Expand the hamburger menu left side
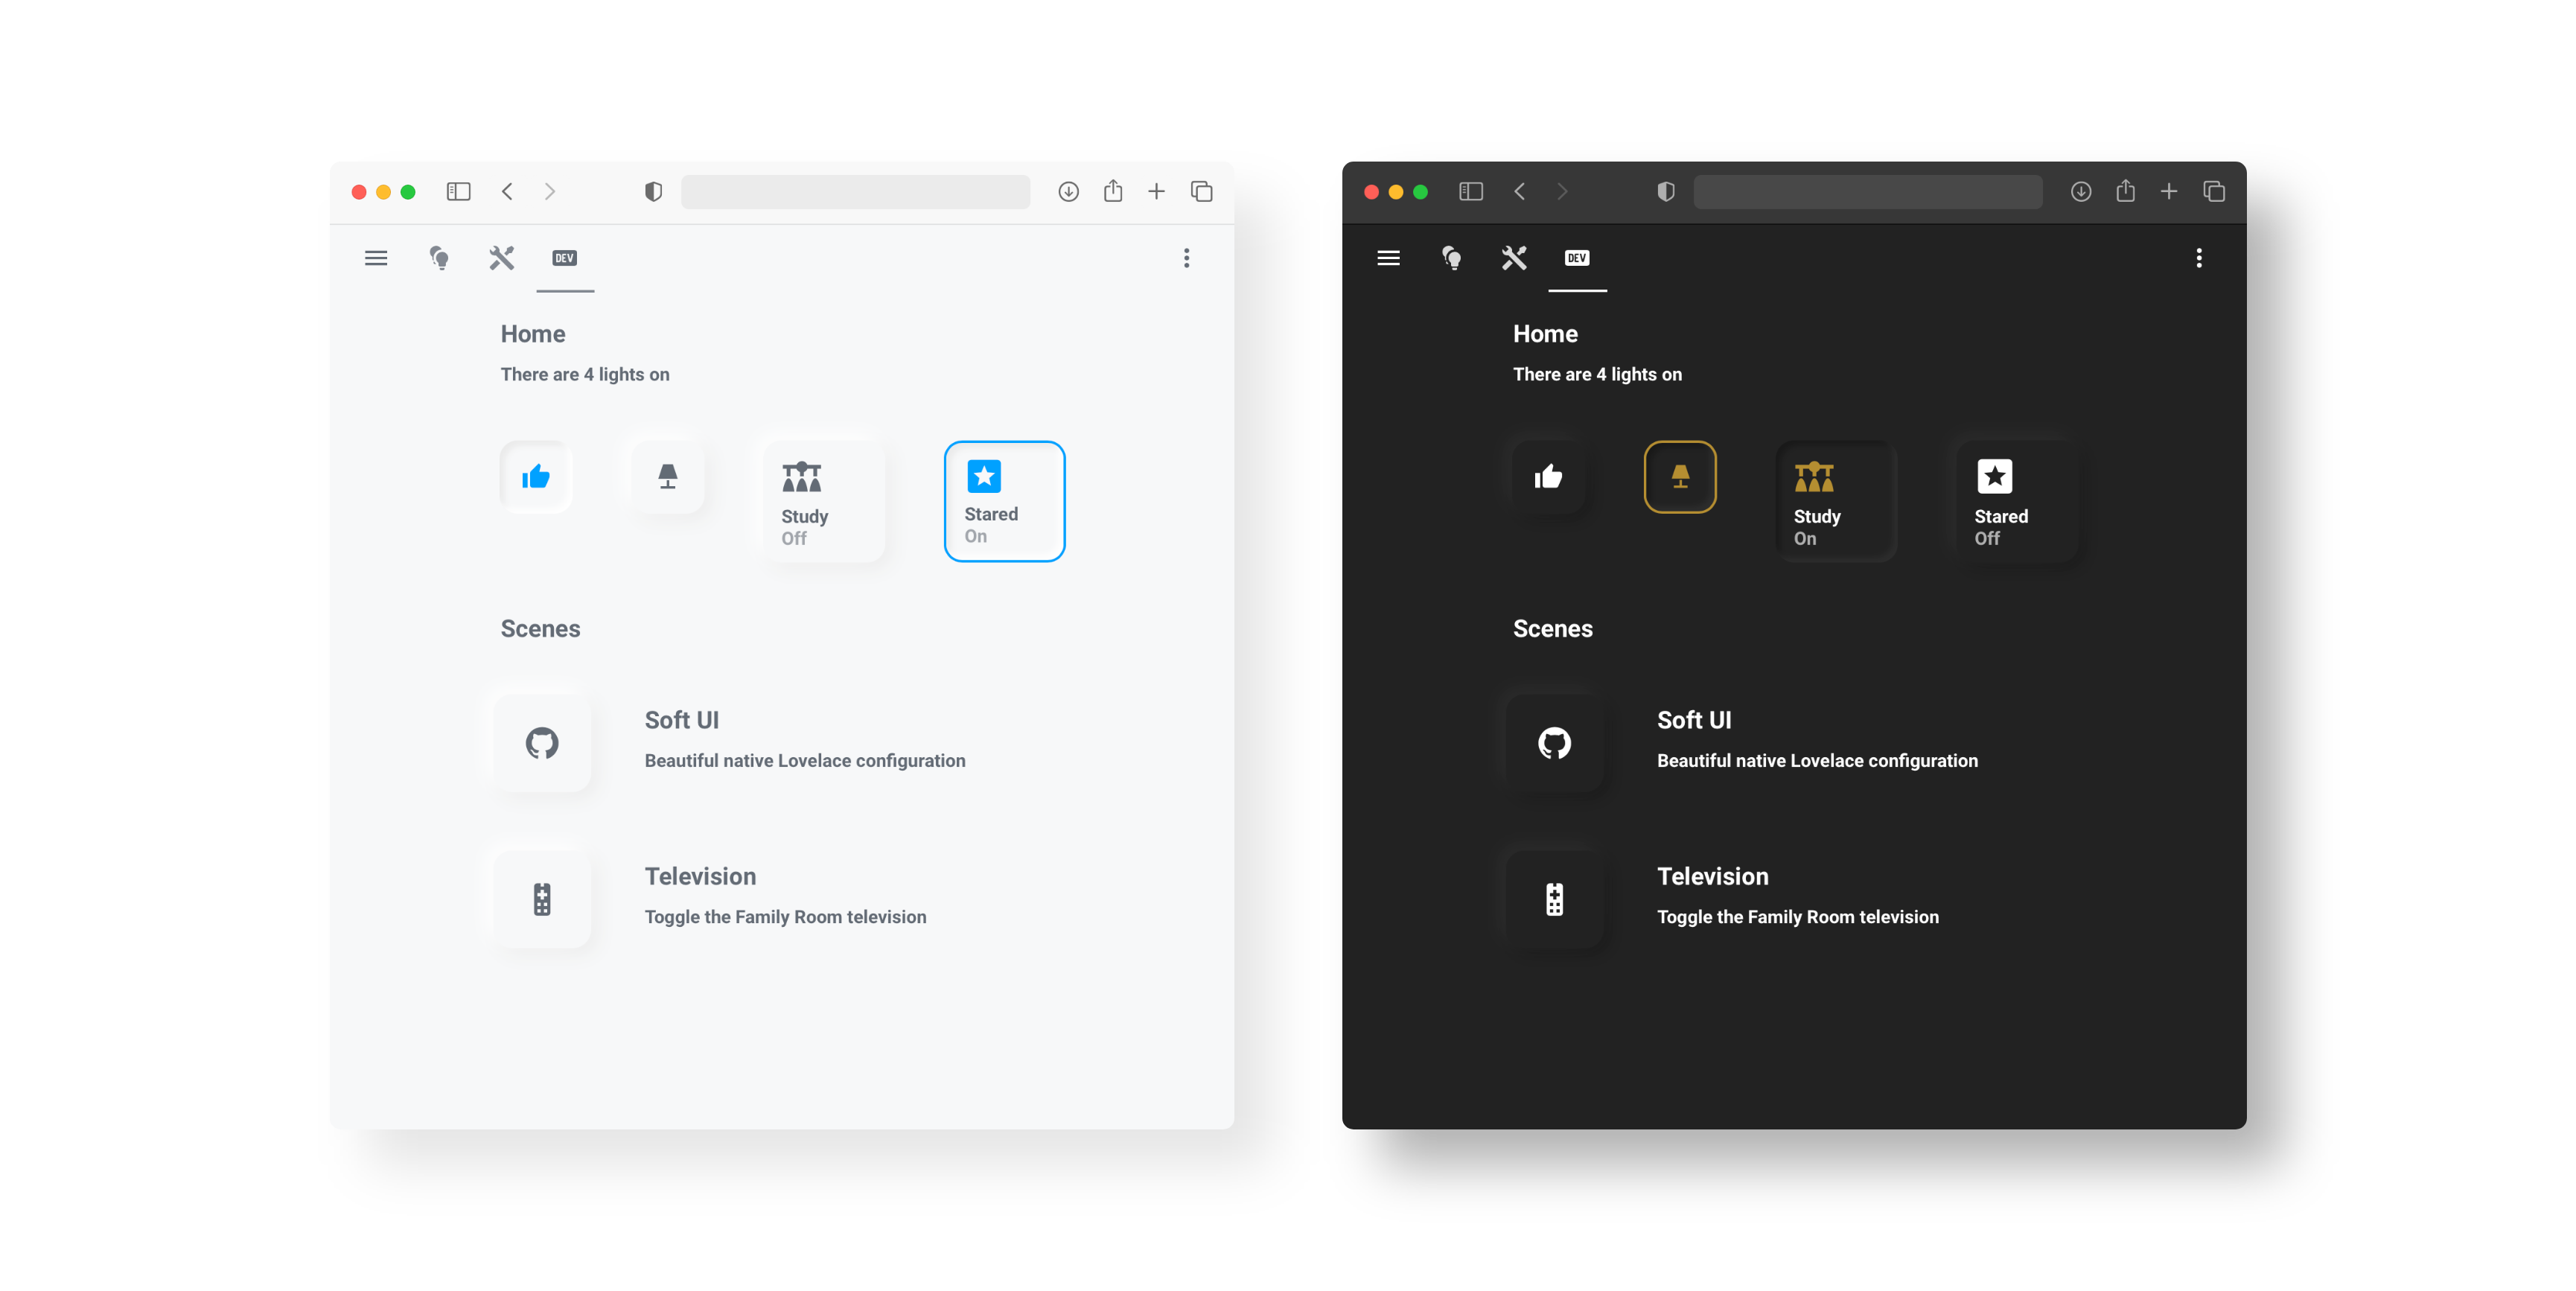2576x1291 pixels. tap(375, 257)
